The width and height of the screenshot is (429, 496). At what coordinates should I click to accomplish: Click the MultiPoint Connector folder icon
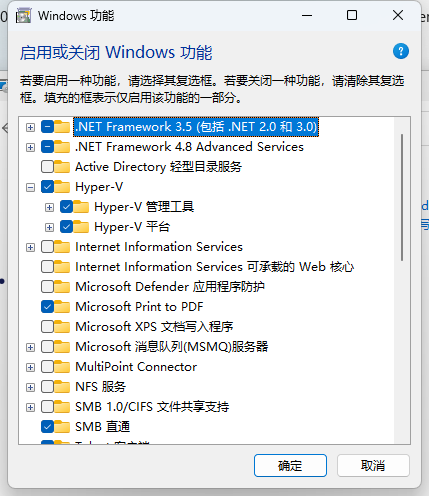[x=62, y=367]
